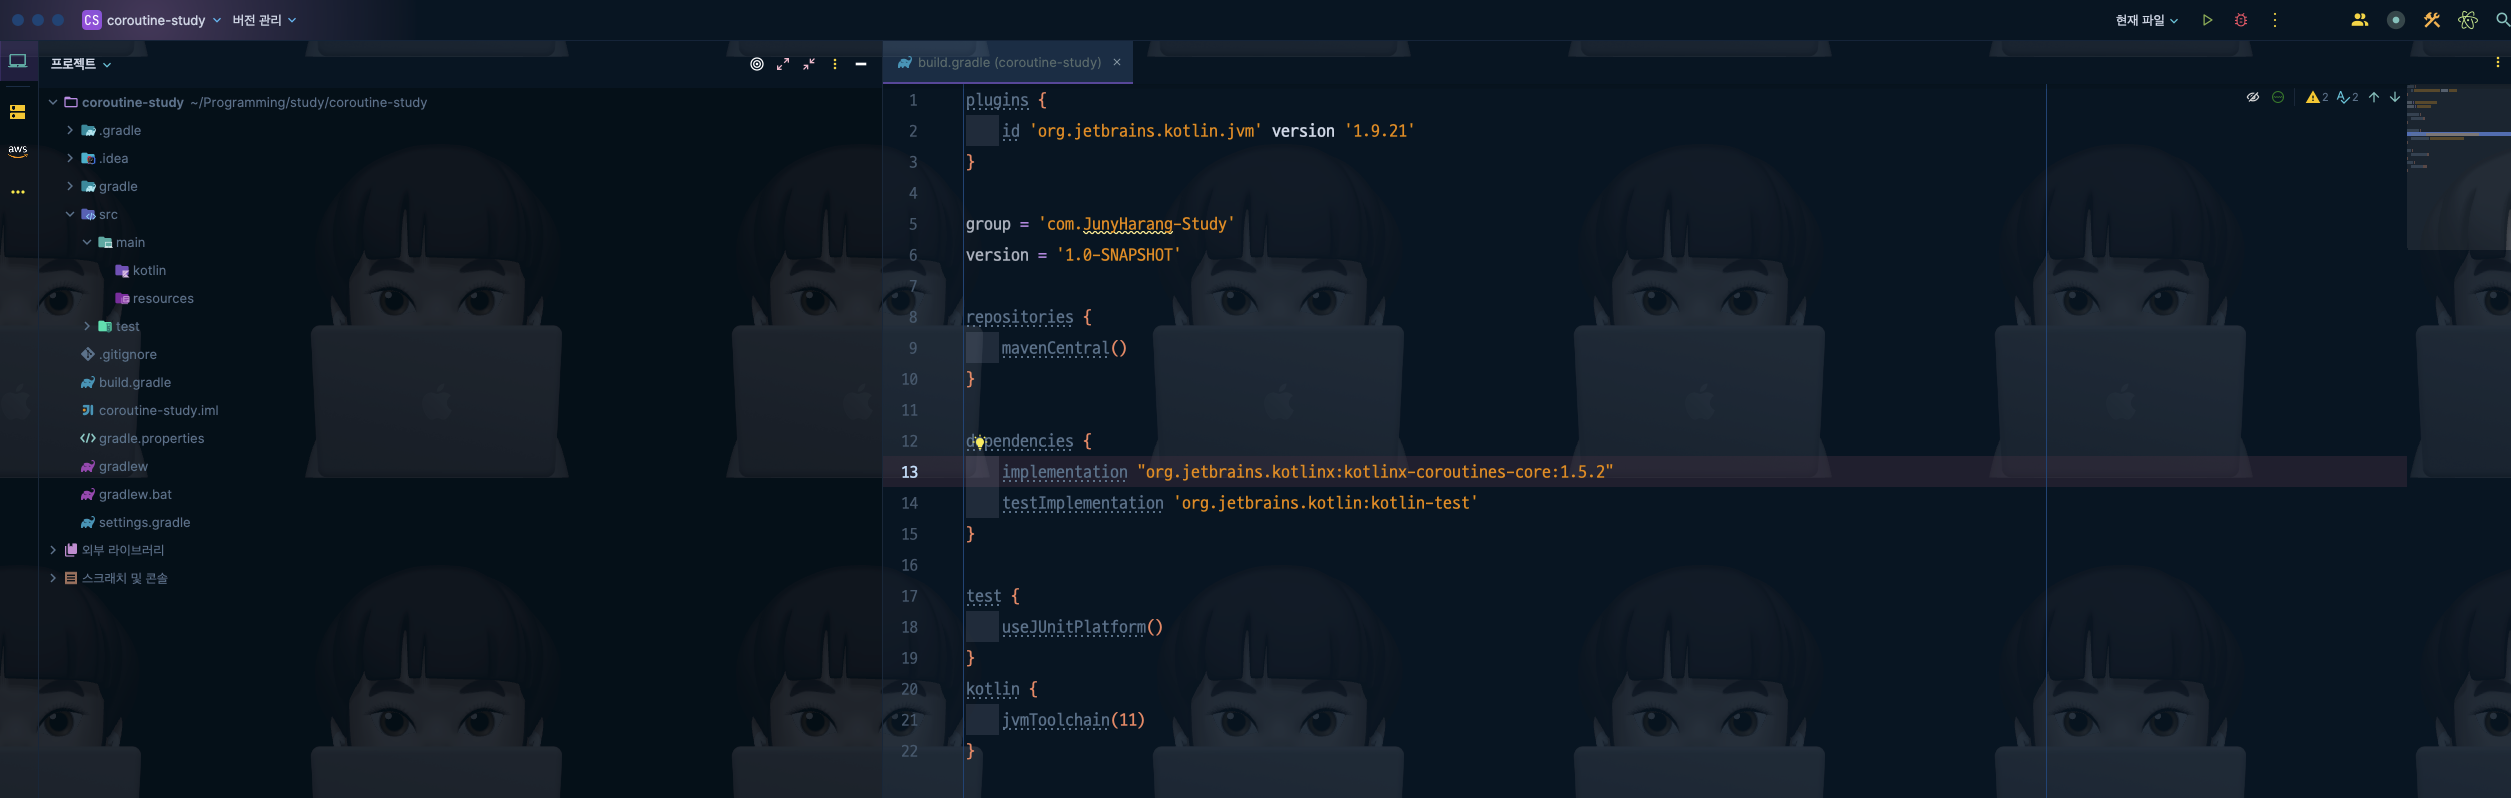Hide the project tool window
This screenshot has width=2511, height=798.
tap(861, 64)
